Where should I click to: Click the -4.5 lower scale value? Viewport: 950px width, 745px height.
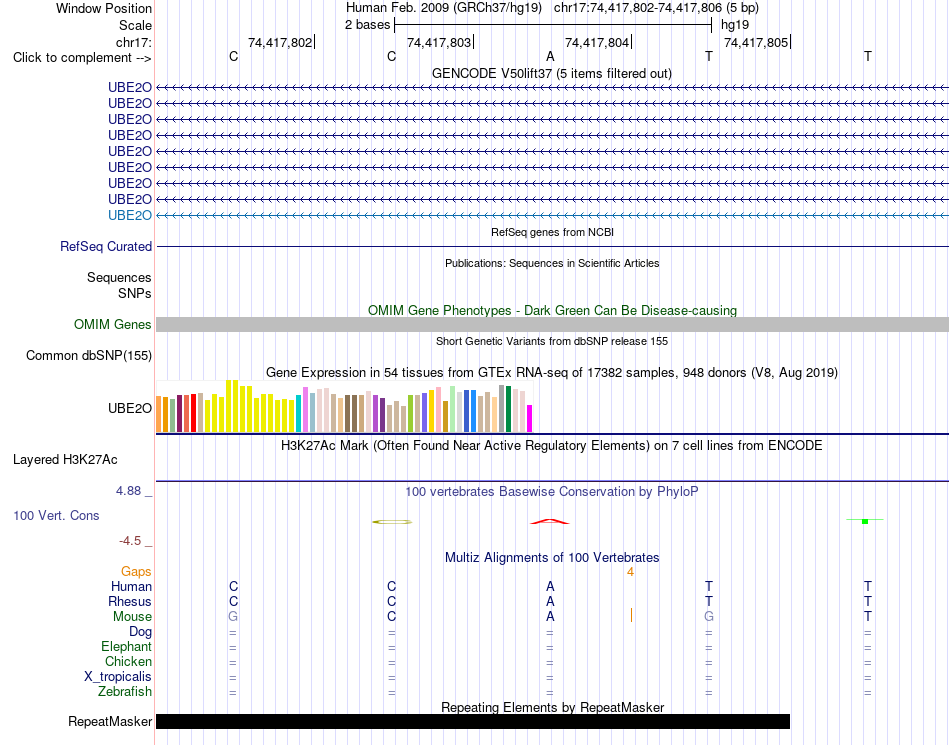coord(130,540)
